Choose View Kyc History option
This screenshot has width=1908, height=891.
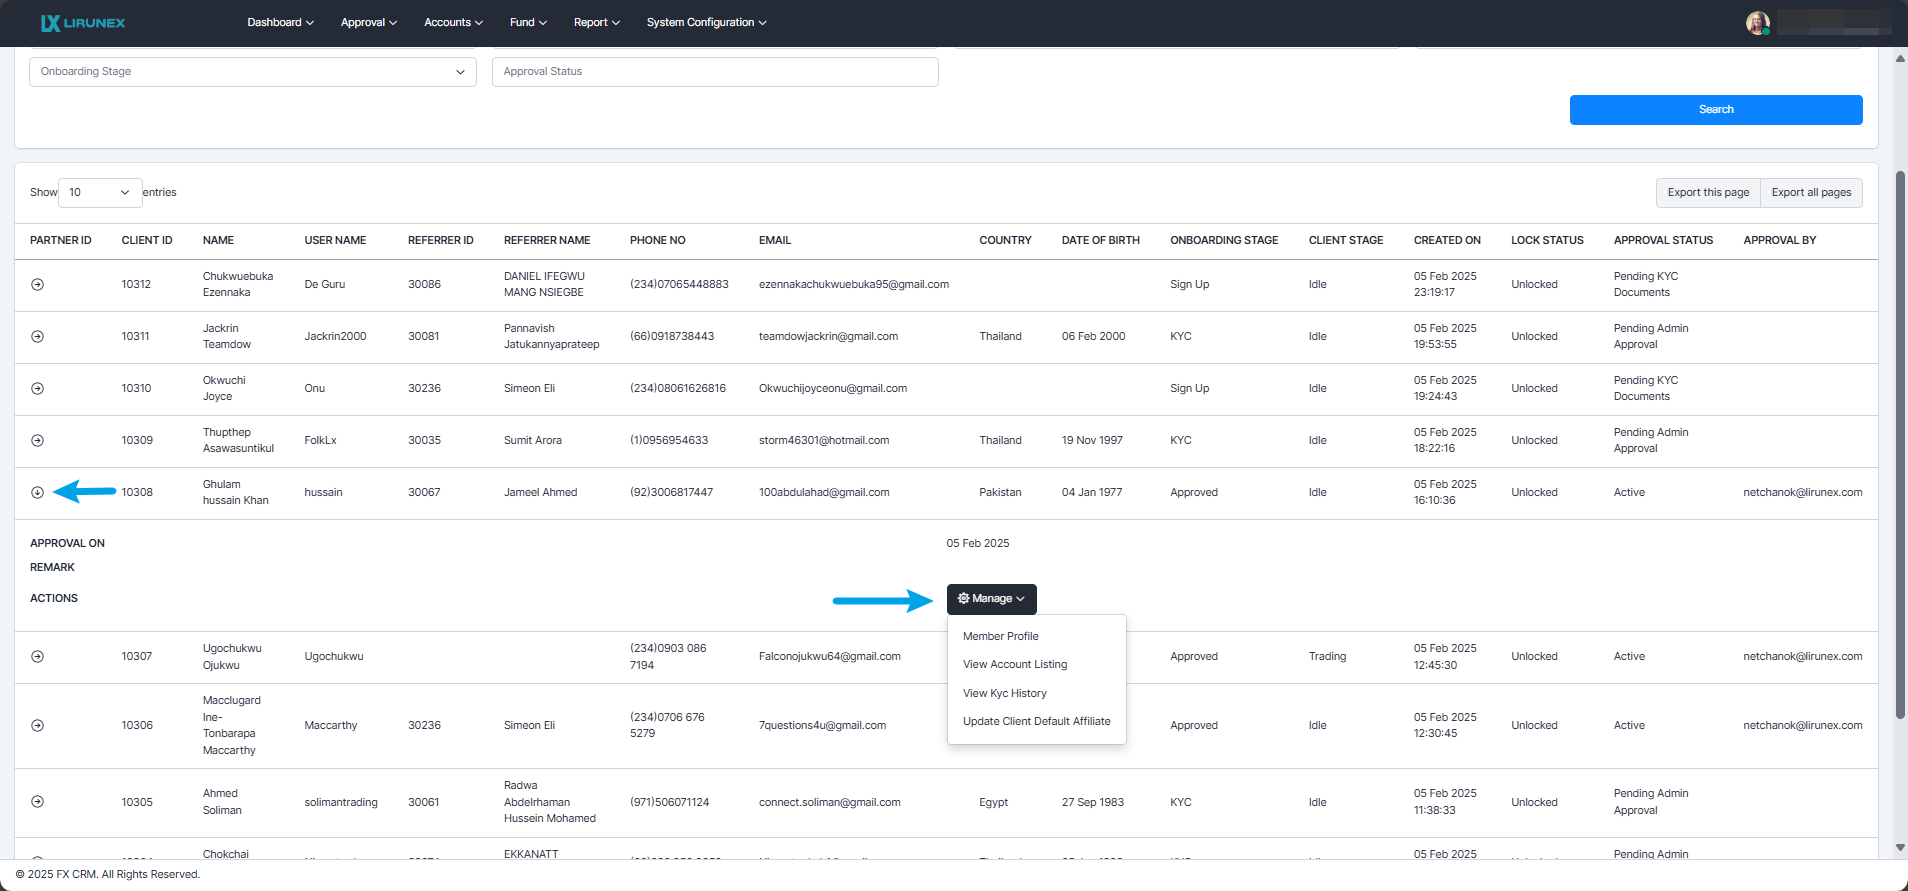coord(1004,694)
